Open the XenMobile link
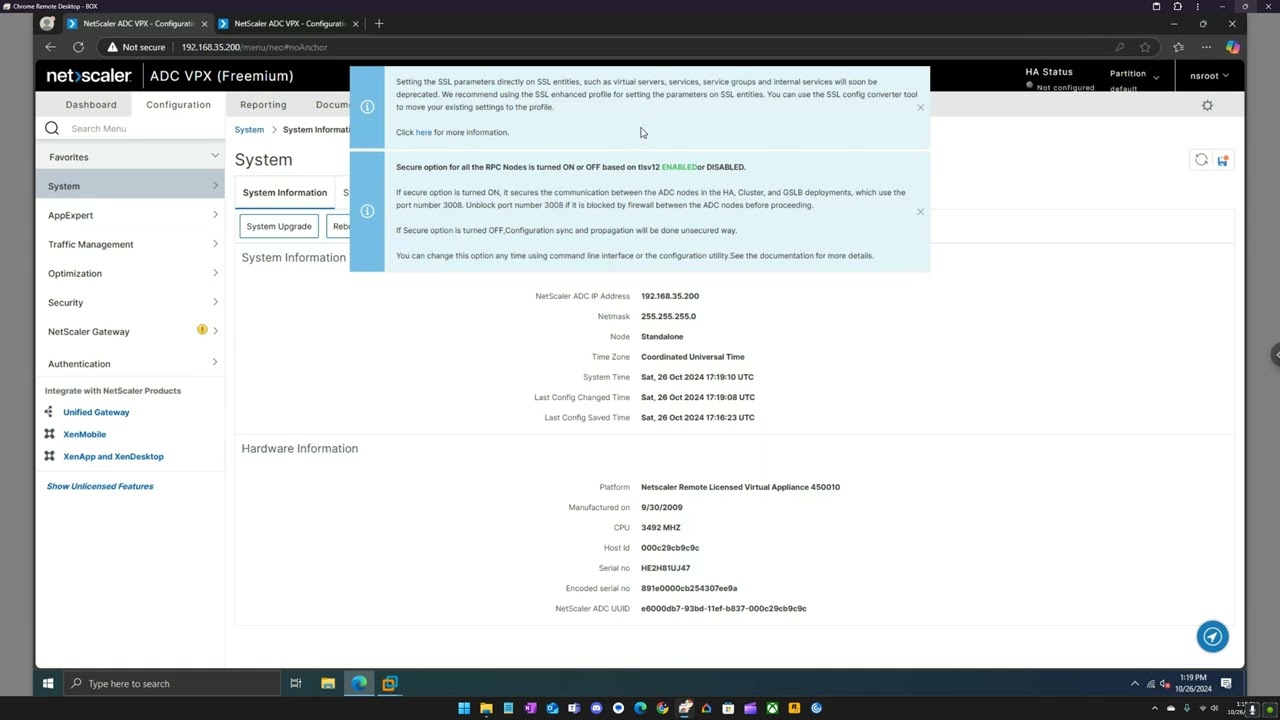Viewport: 1280px width, 720px height. click(84, 434)
